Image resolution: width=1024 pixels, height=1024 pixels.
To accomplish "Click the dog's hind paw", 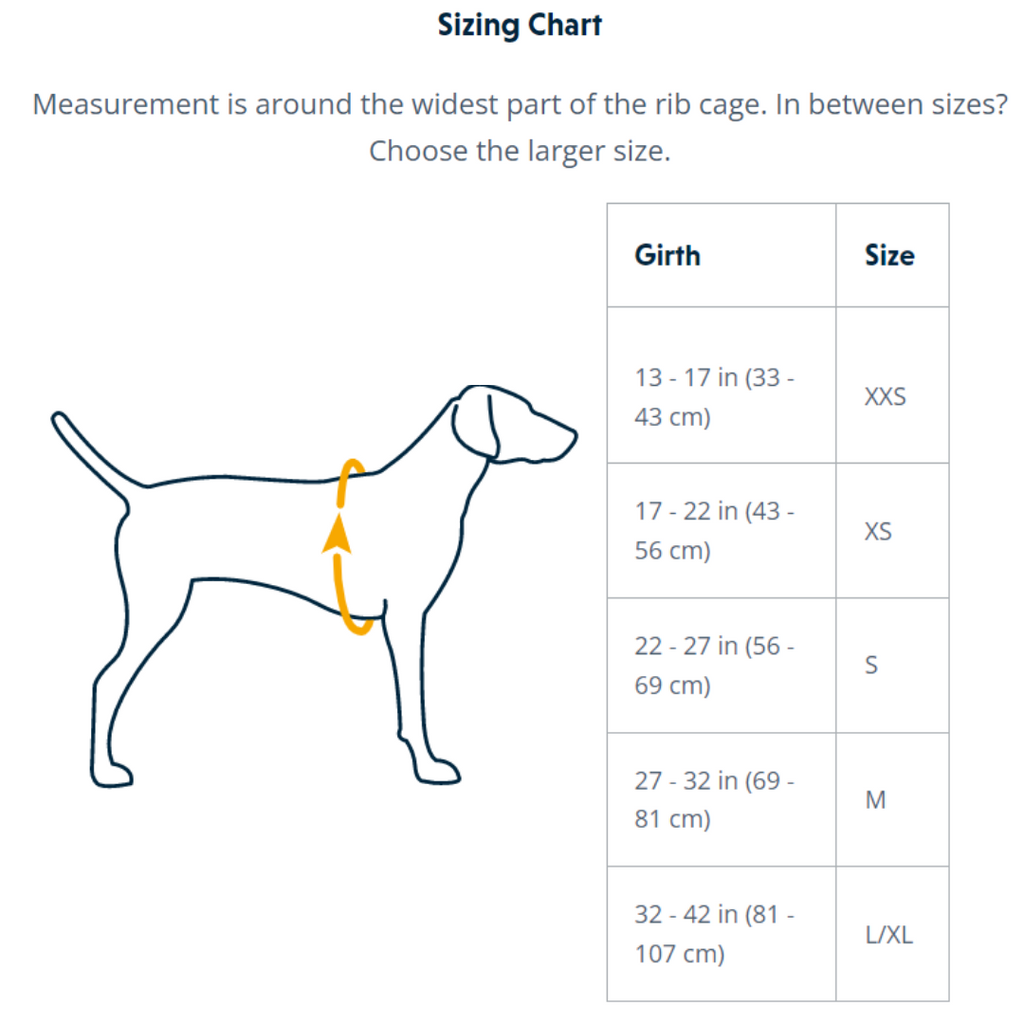I will click(112, 772).
